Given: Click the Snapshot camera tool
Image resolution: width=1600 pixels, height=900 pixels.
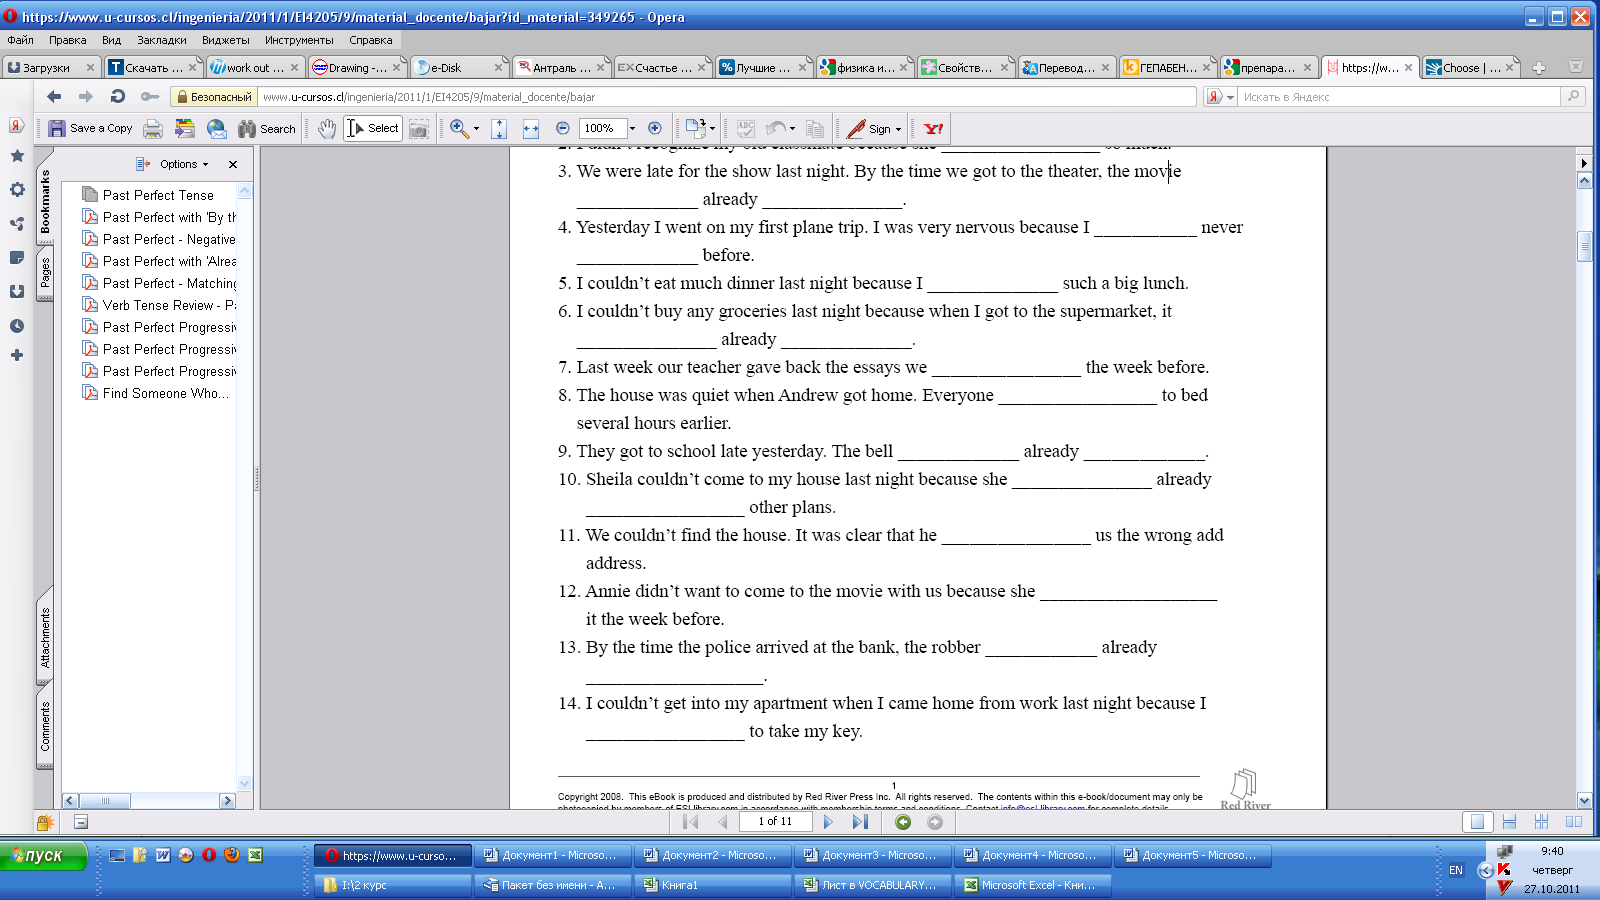Looking at the screenshot, I should pyautogui.click(x=419, y=128).
